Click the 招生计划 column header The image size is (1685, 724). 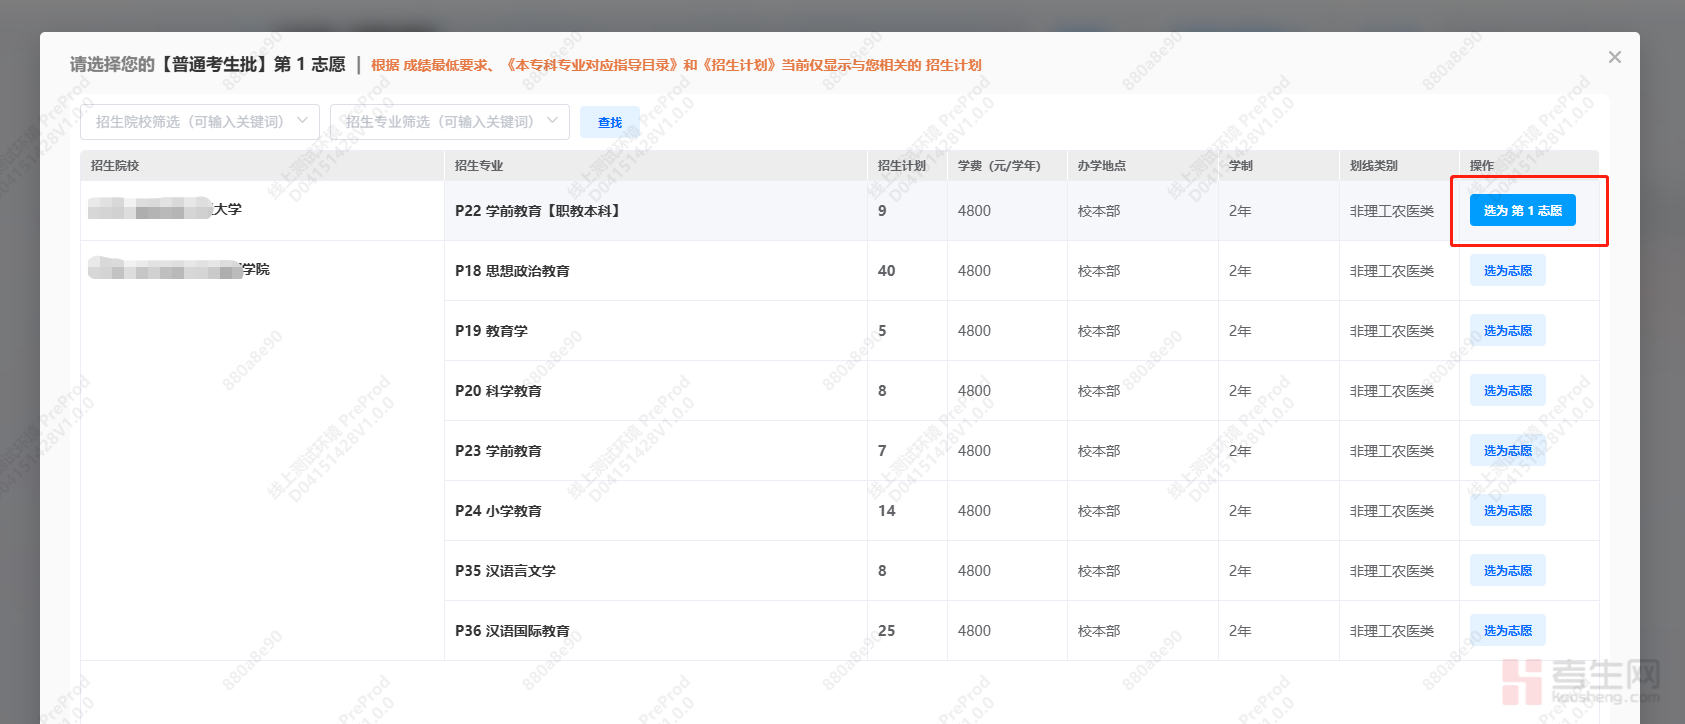tap(901, 166)
